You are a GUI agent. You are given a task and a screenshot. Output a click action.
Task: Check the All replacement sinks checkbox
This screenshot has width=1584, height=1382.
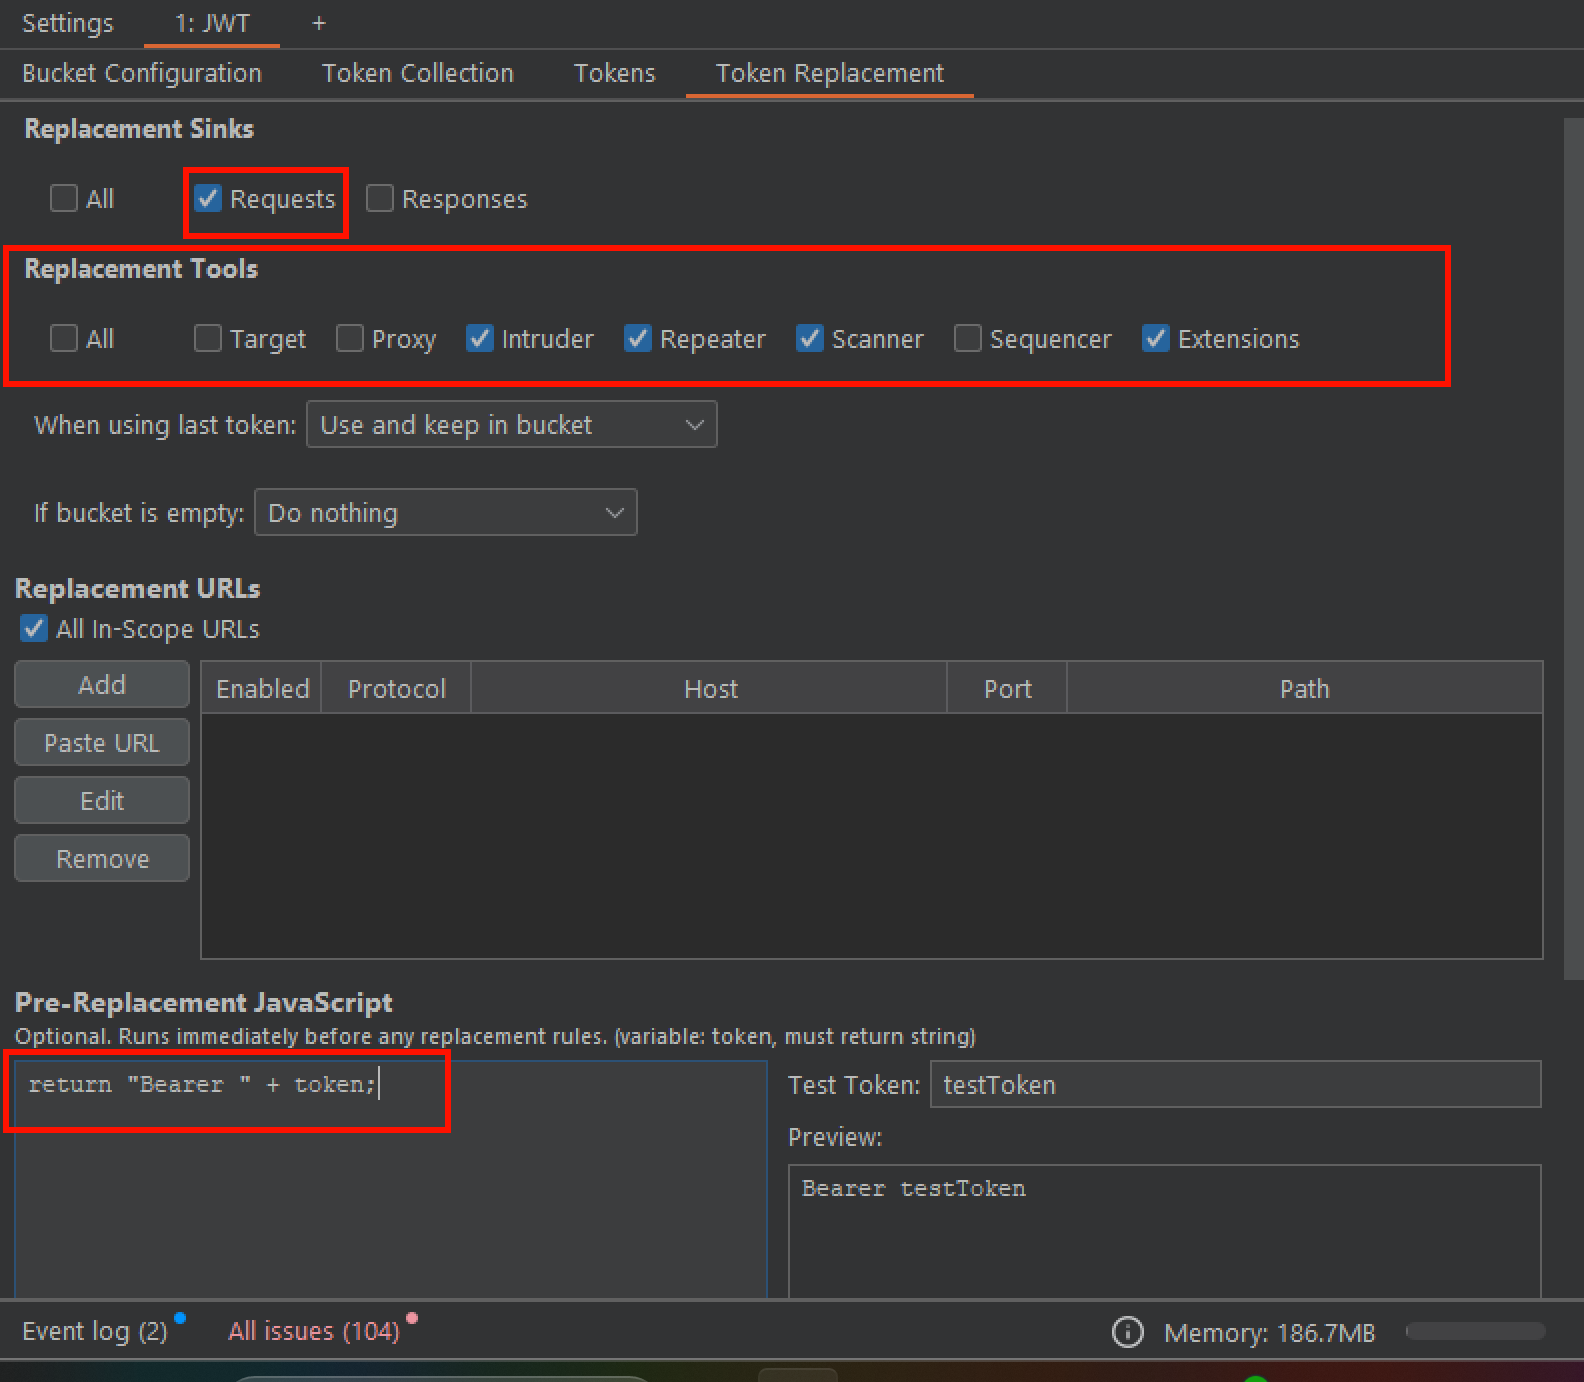coord(64,198)
